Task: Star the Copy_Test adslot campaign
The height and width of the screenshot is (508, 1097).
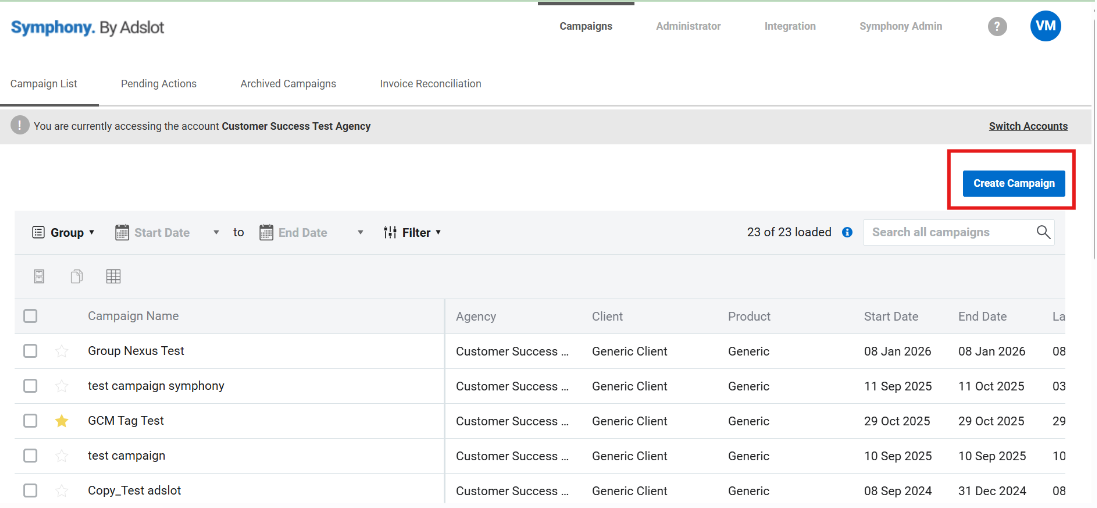Action: pyautogui.click(x=62, y=491)
